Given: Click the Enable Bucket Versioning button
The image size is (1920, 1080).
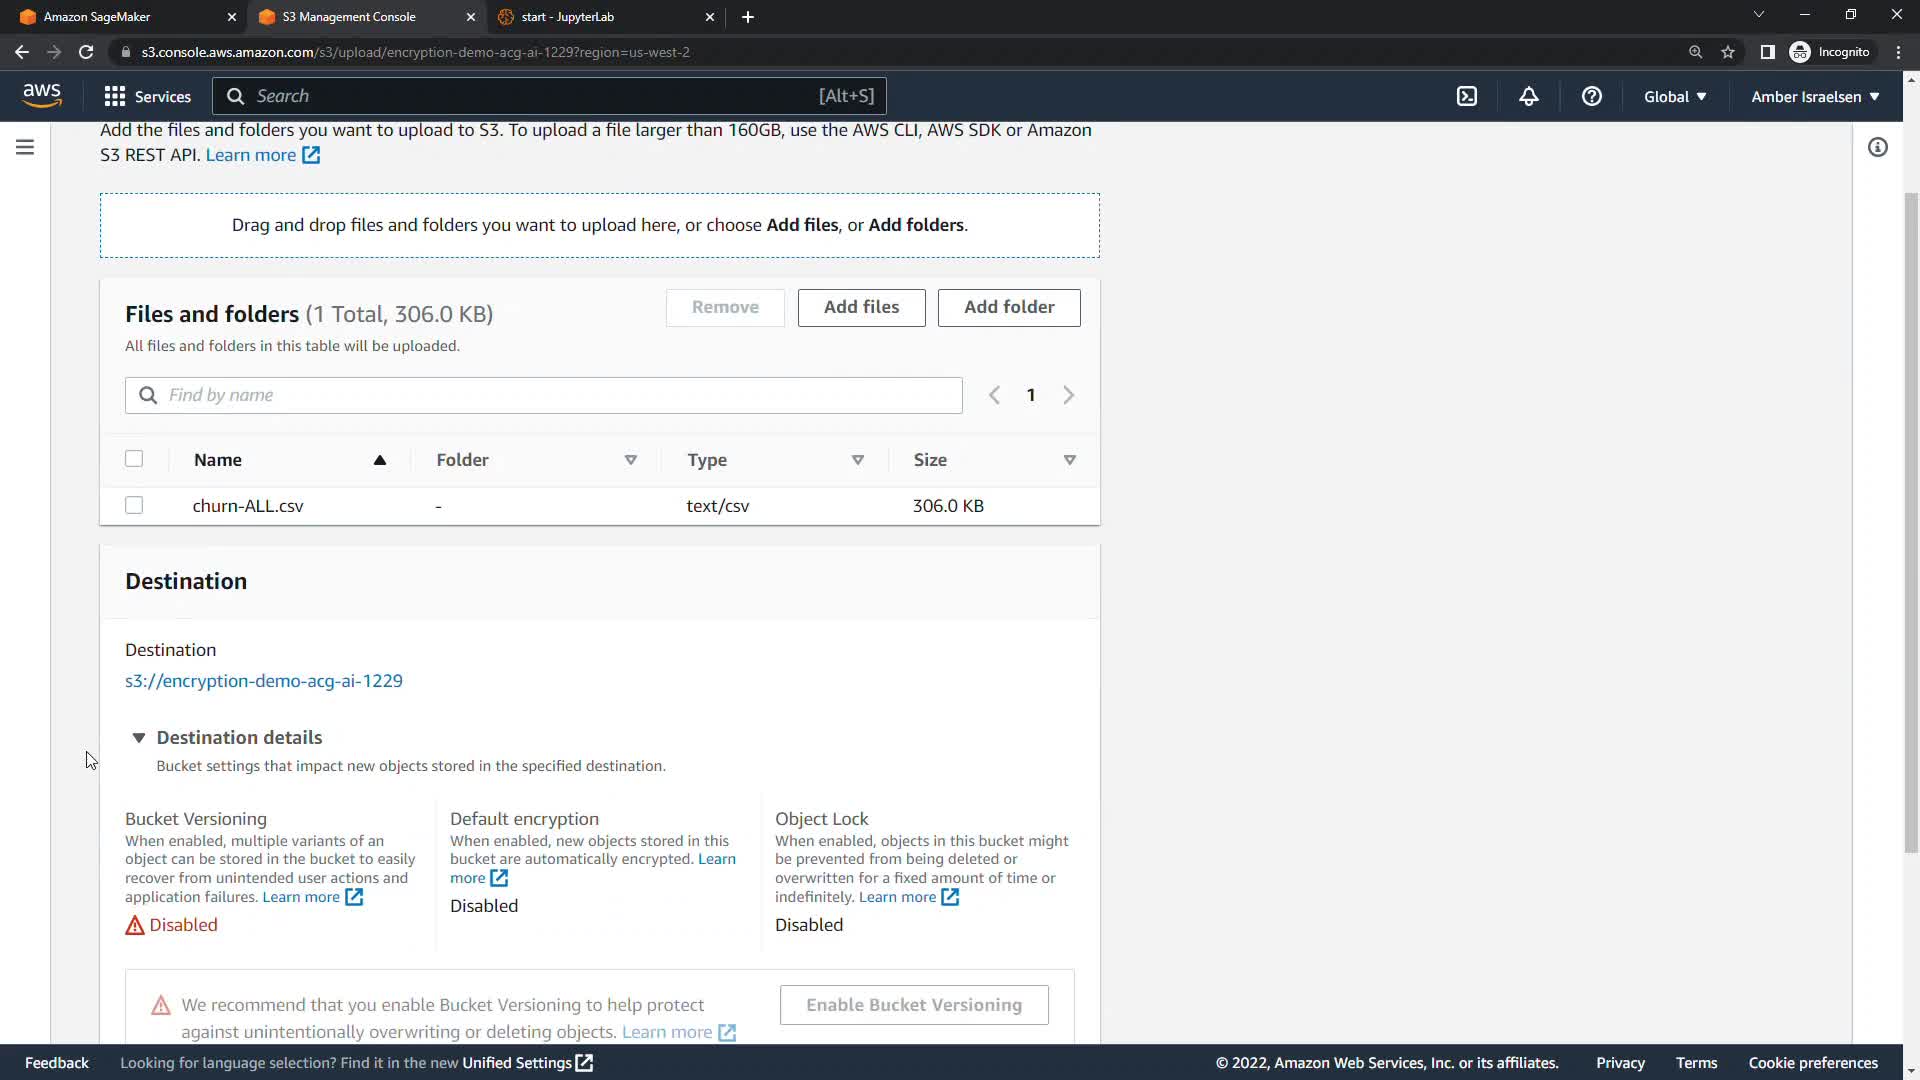Looking at the screenshot, I should pos(914,1005).
